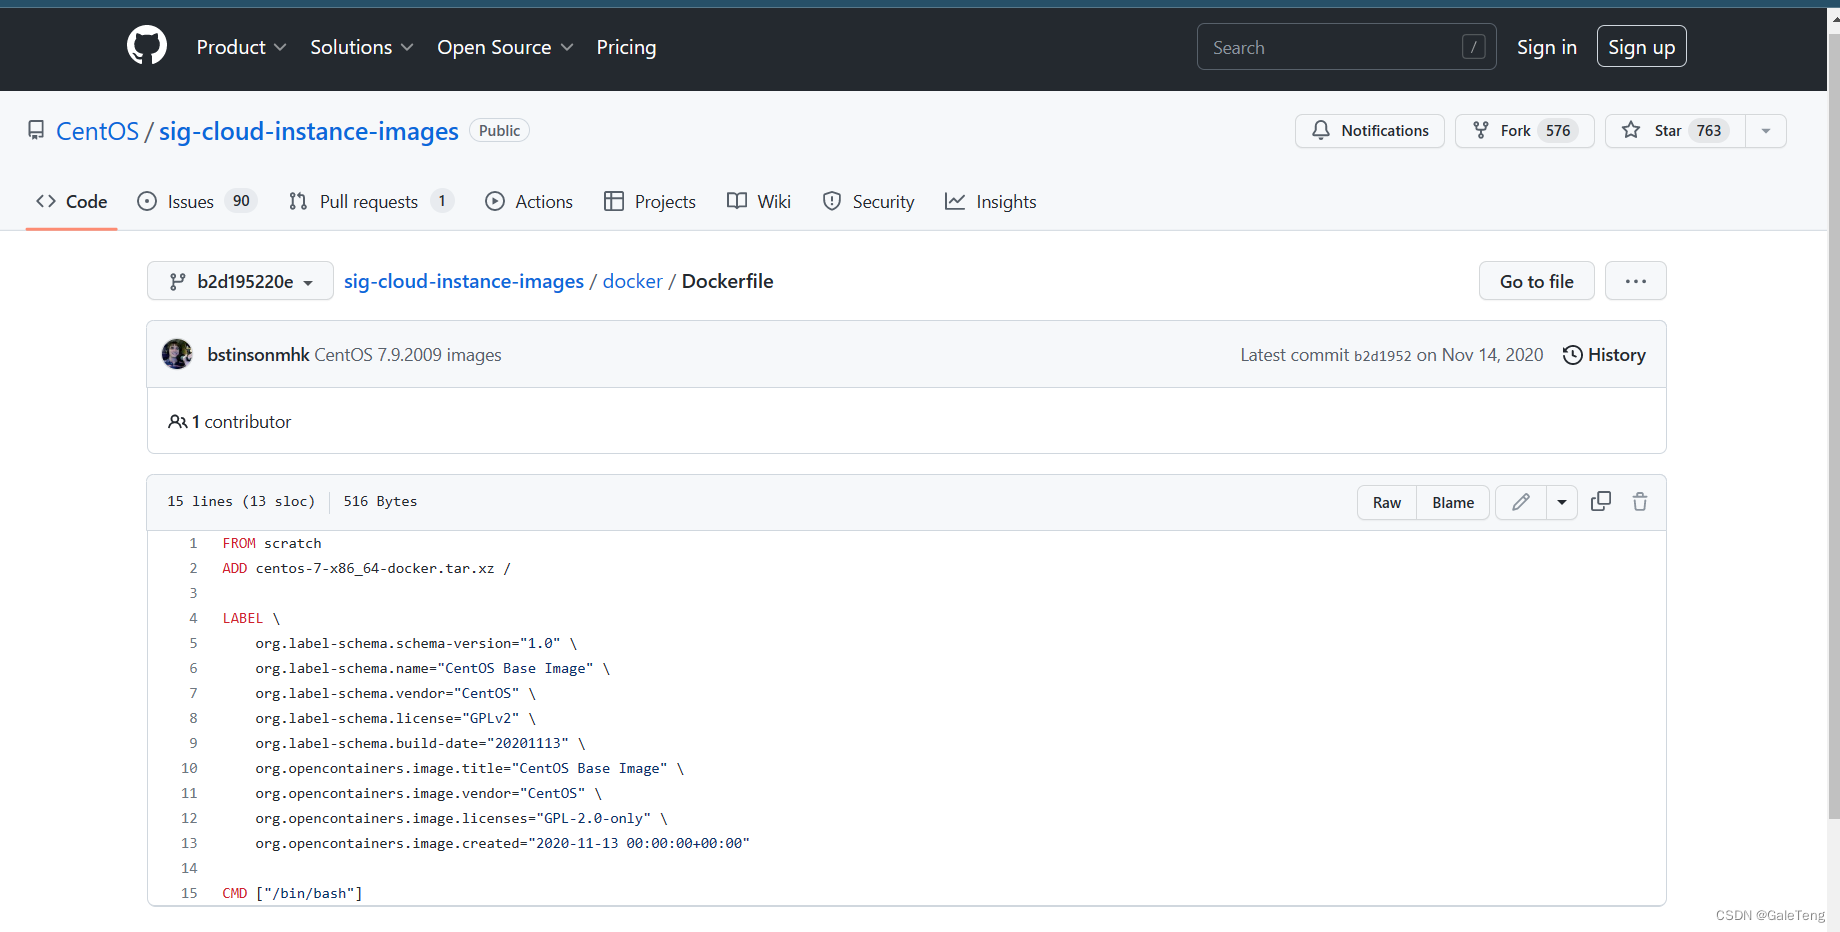Click the '15 lines (13 sloc)' text
1840x932 pixels.
click(241, 501)
